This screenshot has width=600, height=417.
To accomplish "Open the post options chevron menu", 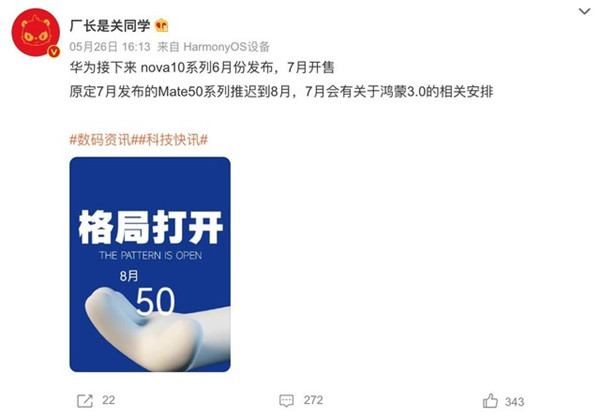I will 584,11.
